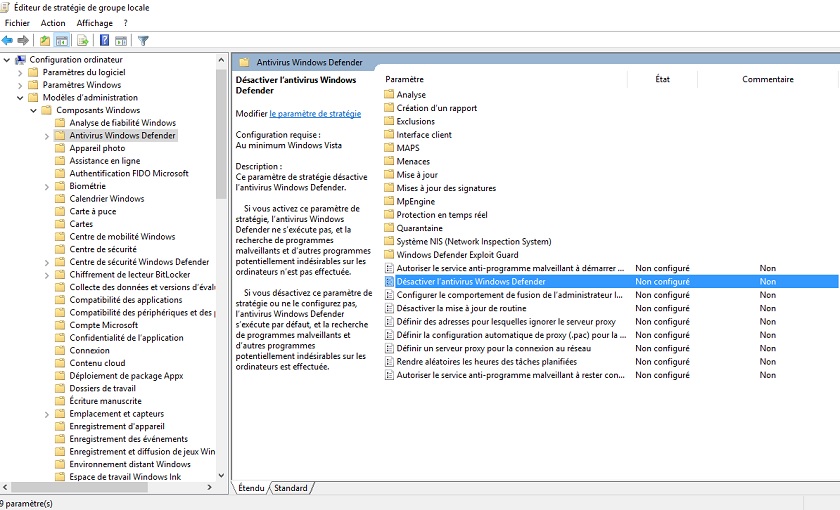Image resolution: width=840 pixels, height=510 pixels.
Task: Collapse the Modèles d'administration node
Action: [20, 98]
